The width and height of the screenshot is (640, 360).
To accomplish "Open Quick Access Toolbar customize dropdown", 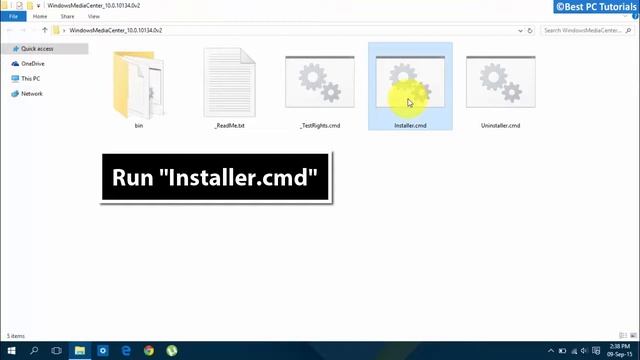I will pyautogui.click(x=38, y=6).
